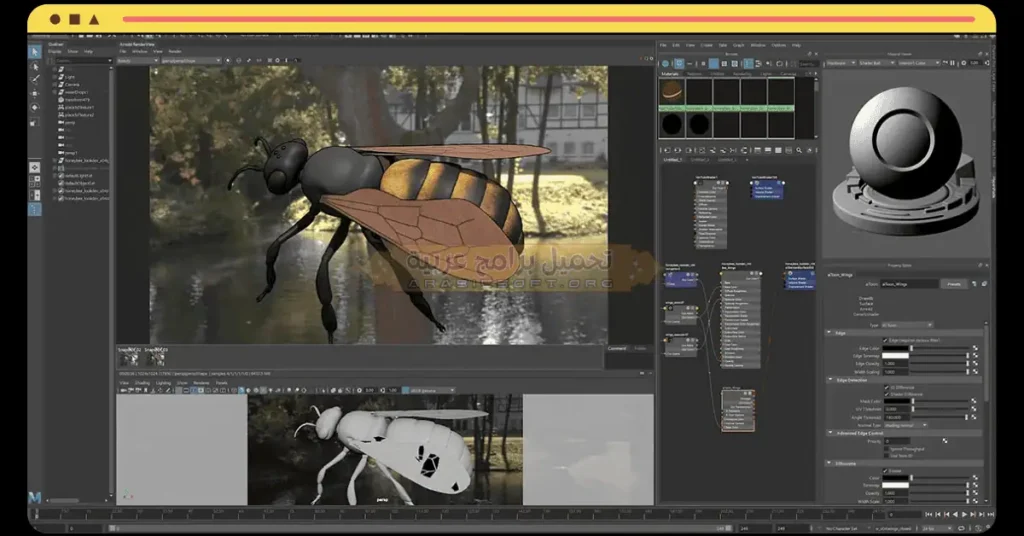Click the first sphere icon in Hypershade browser toolbar

click(x=665, y=63)
